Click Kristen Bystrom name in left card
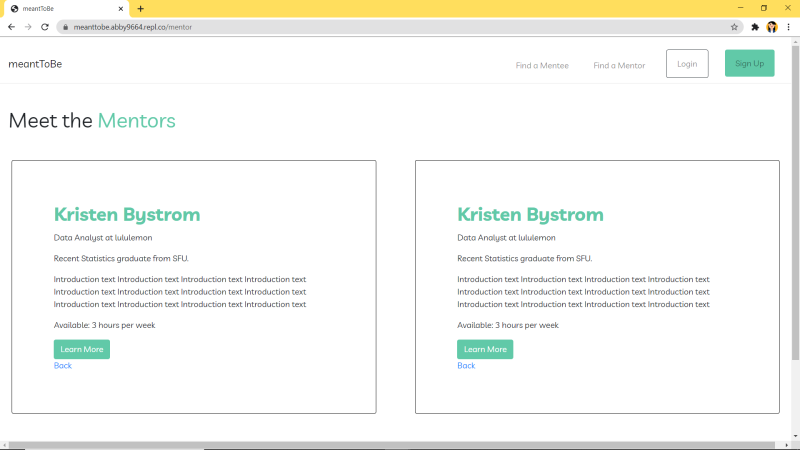The width and height of the screenshot is (800, 450). tap(127, 215)
